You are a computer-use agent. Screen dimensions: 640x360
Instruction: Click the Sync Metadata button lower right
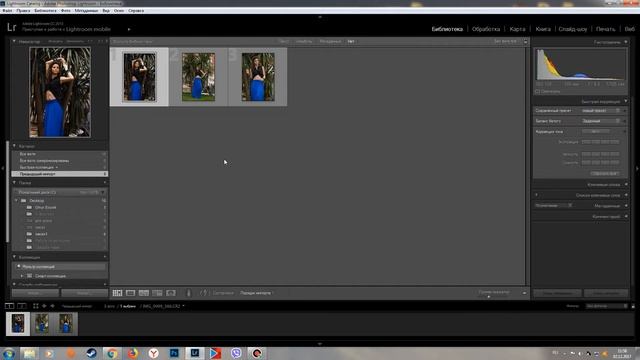(x=557, y=293)
